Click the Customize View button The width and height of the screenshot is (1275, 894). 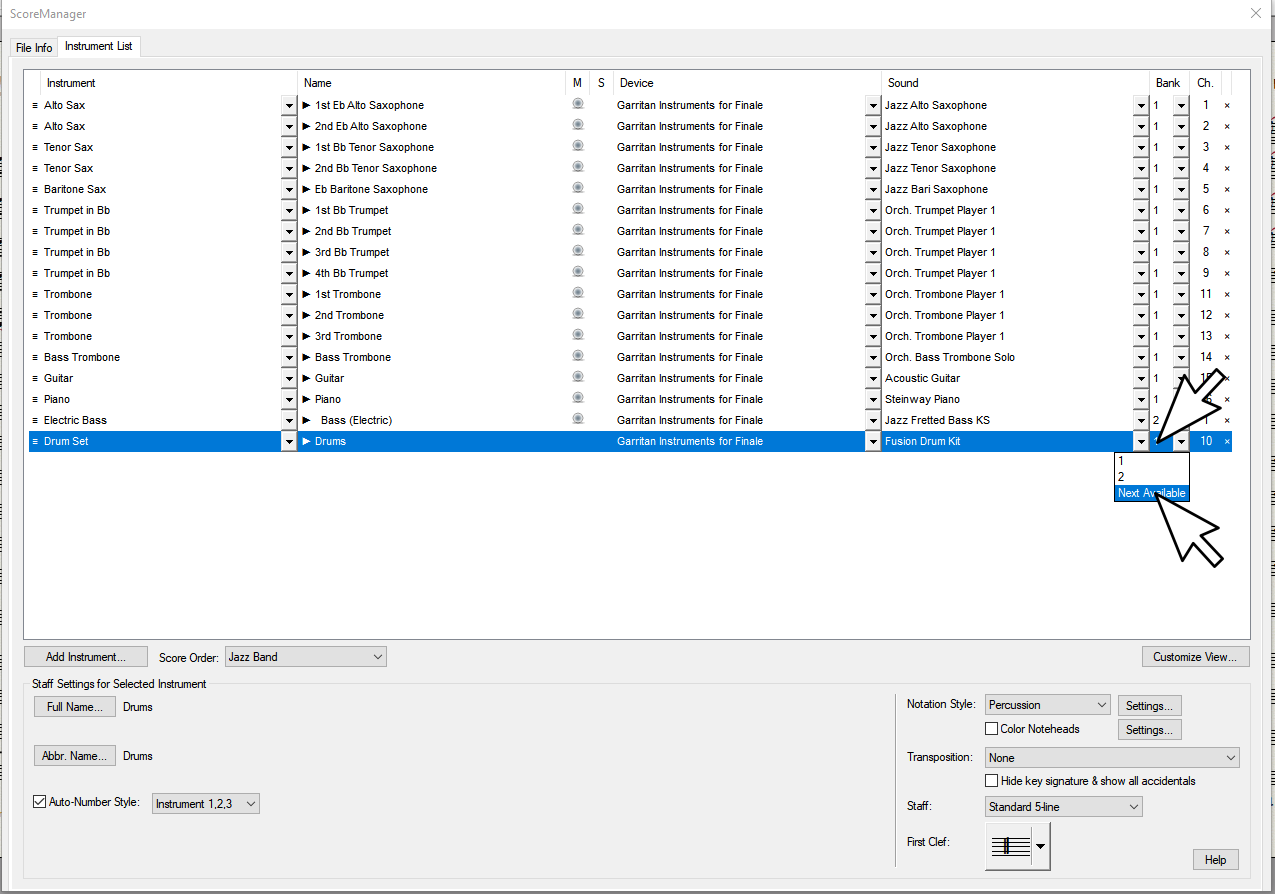(1195, 657)
